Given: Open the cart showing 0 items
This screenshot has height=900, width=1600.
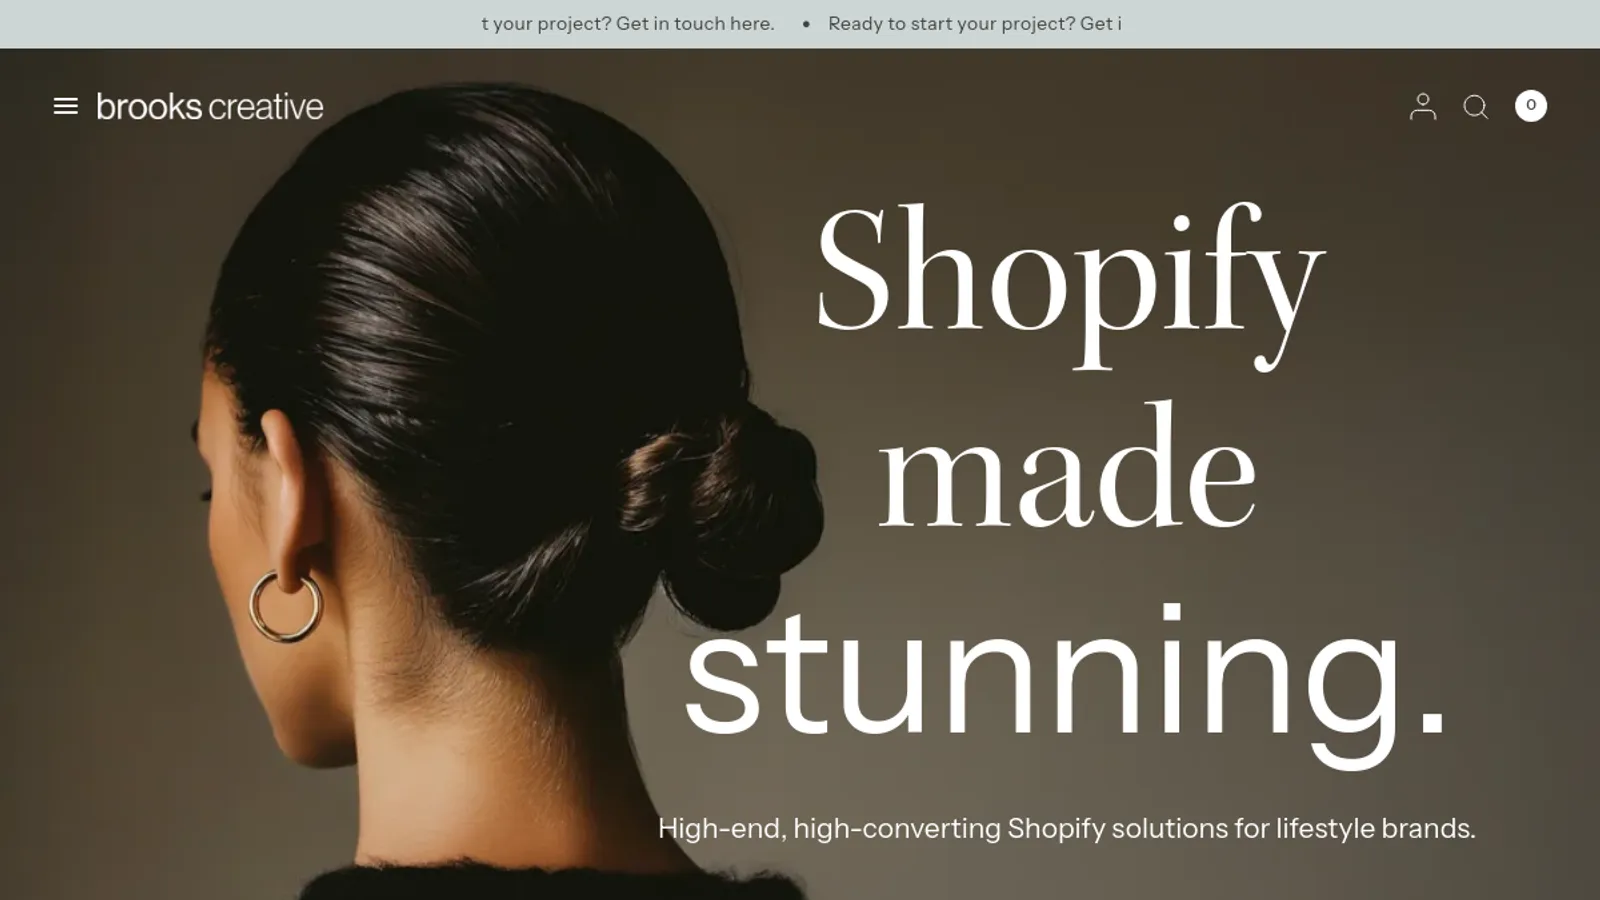Looking at the screenshot, I should (x=1531, y=106).
